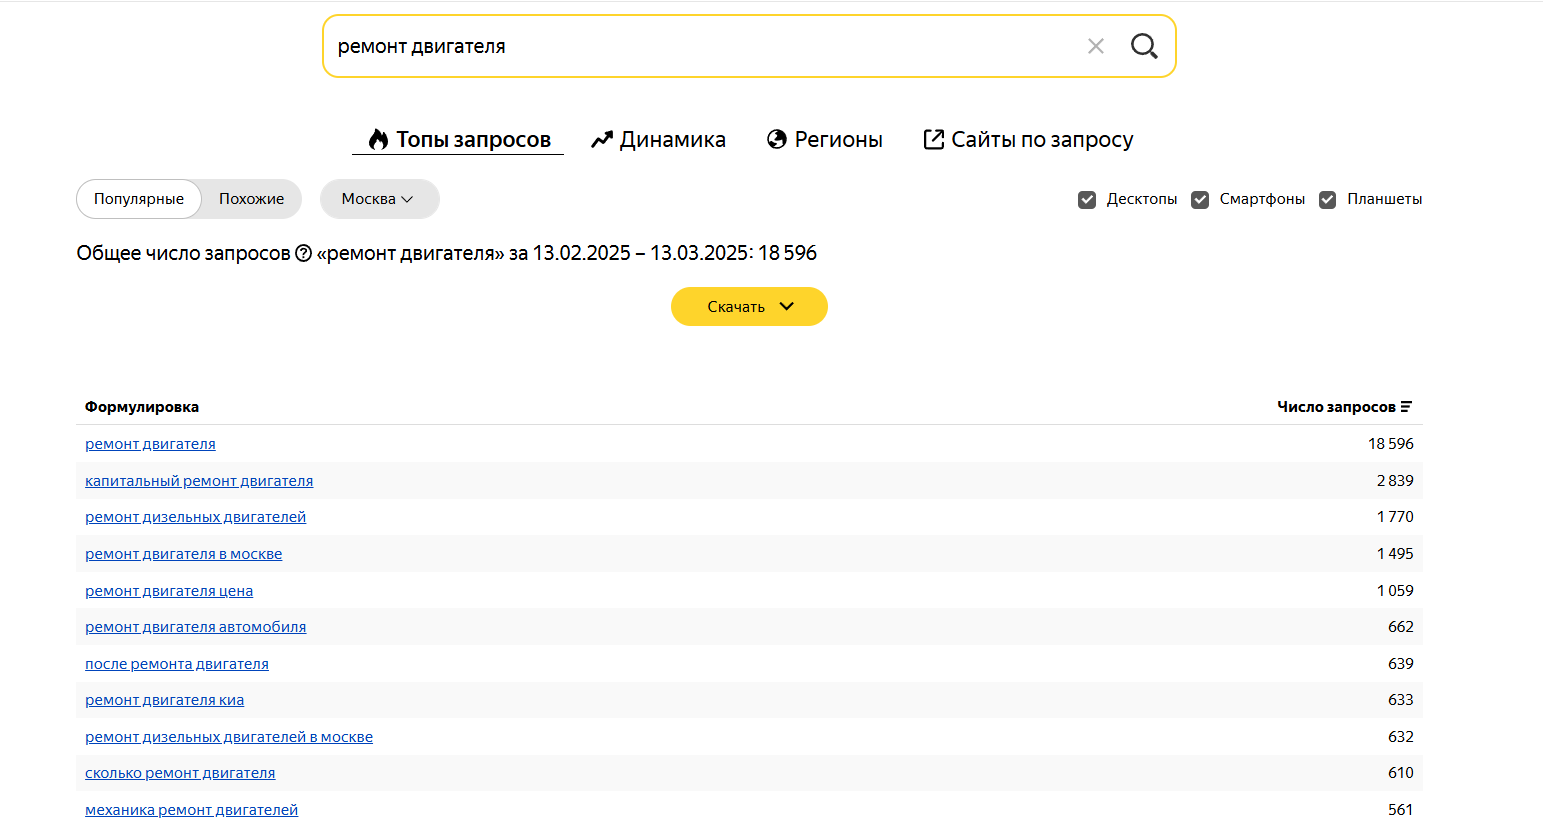
Task: Sort by Число запросов sort icon
Action: point(1406,407)
